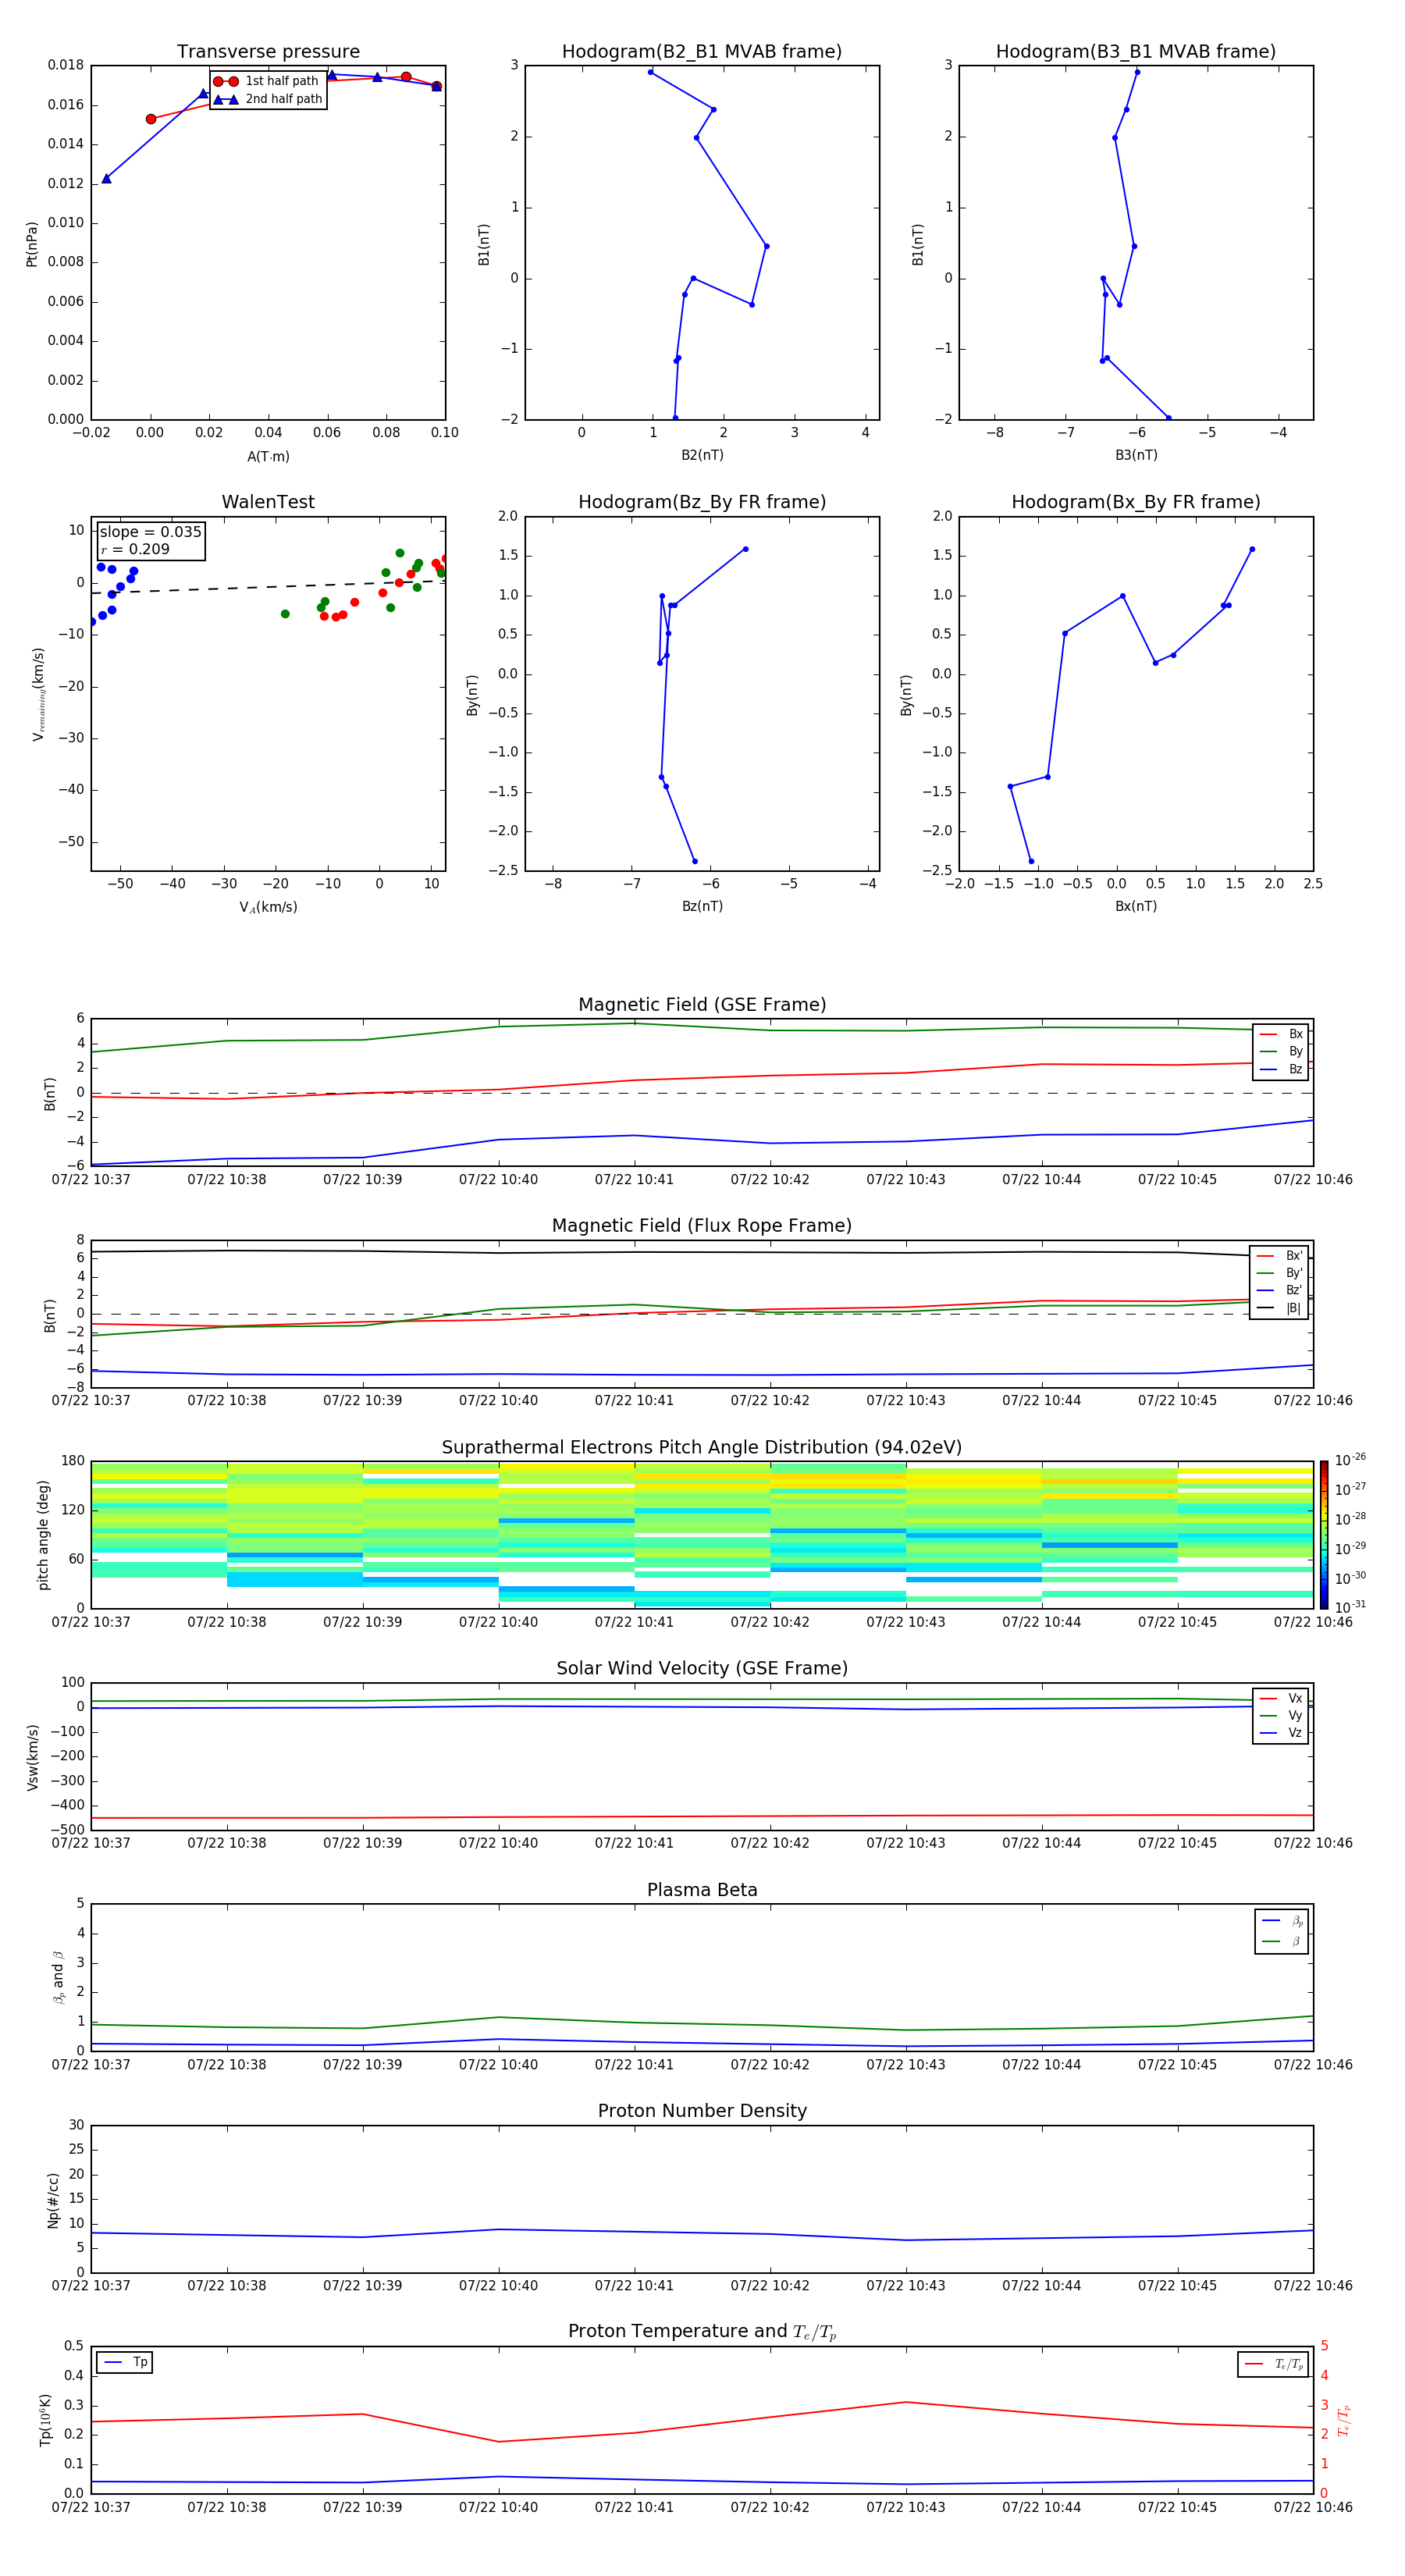The width and height of the screenshot is (1405, 2576).
Task: Click the 'Hodogram(Bz_By FR frame)' title
Action: tap(702, 502)
